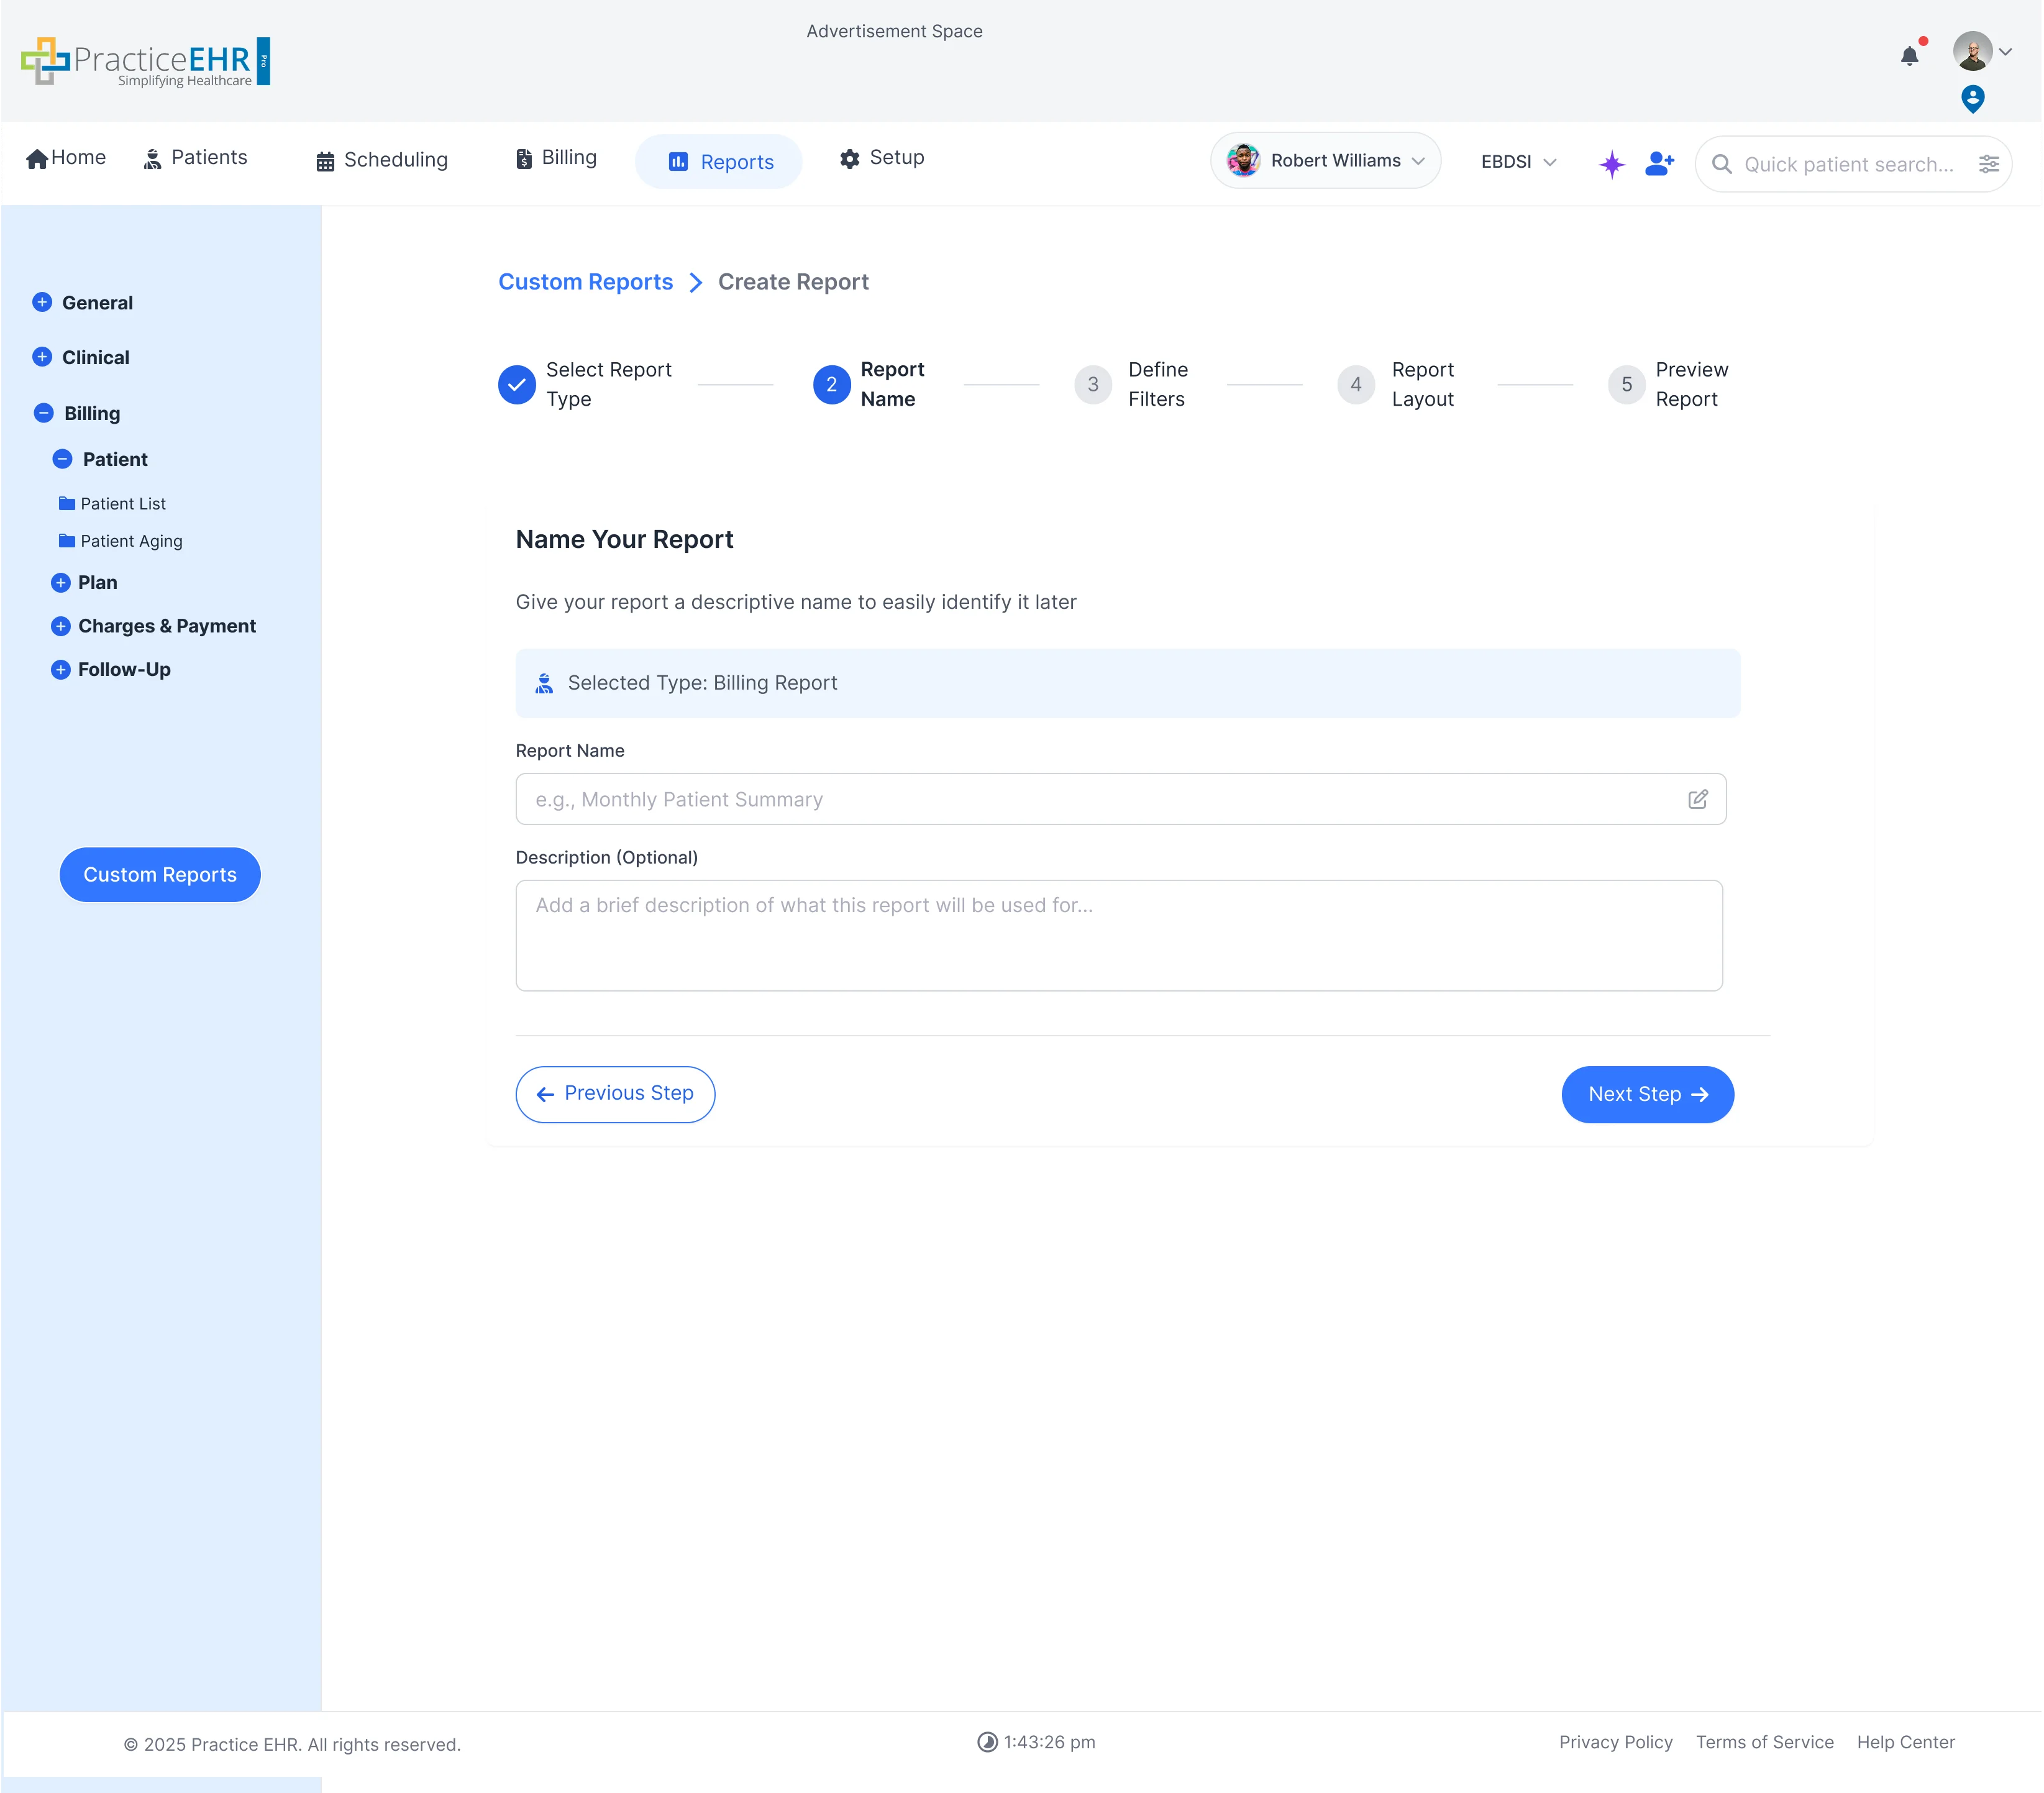Open the Scheduling menu
The width and height of the screenshot is (2044, 1793).
pyautogui.click(x=381, y=160)
